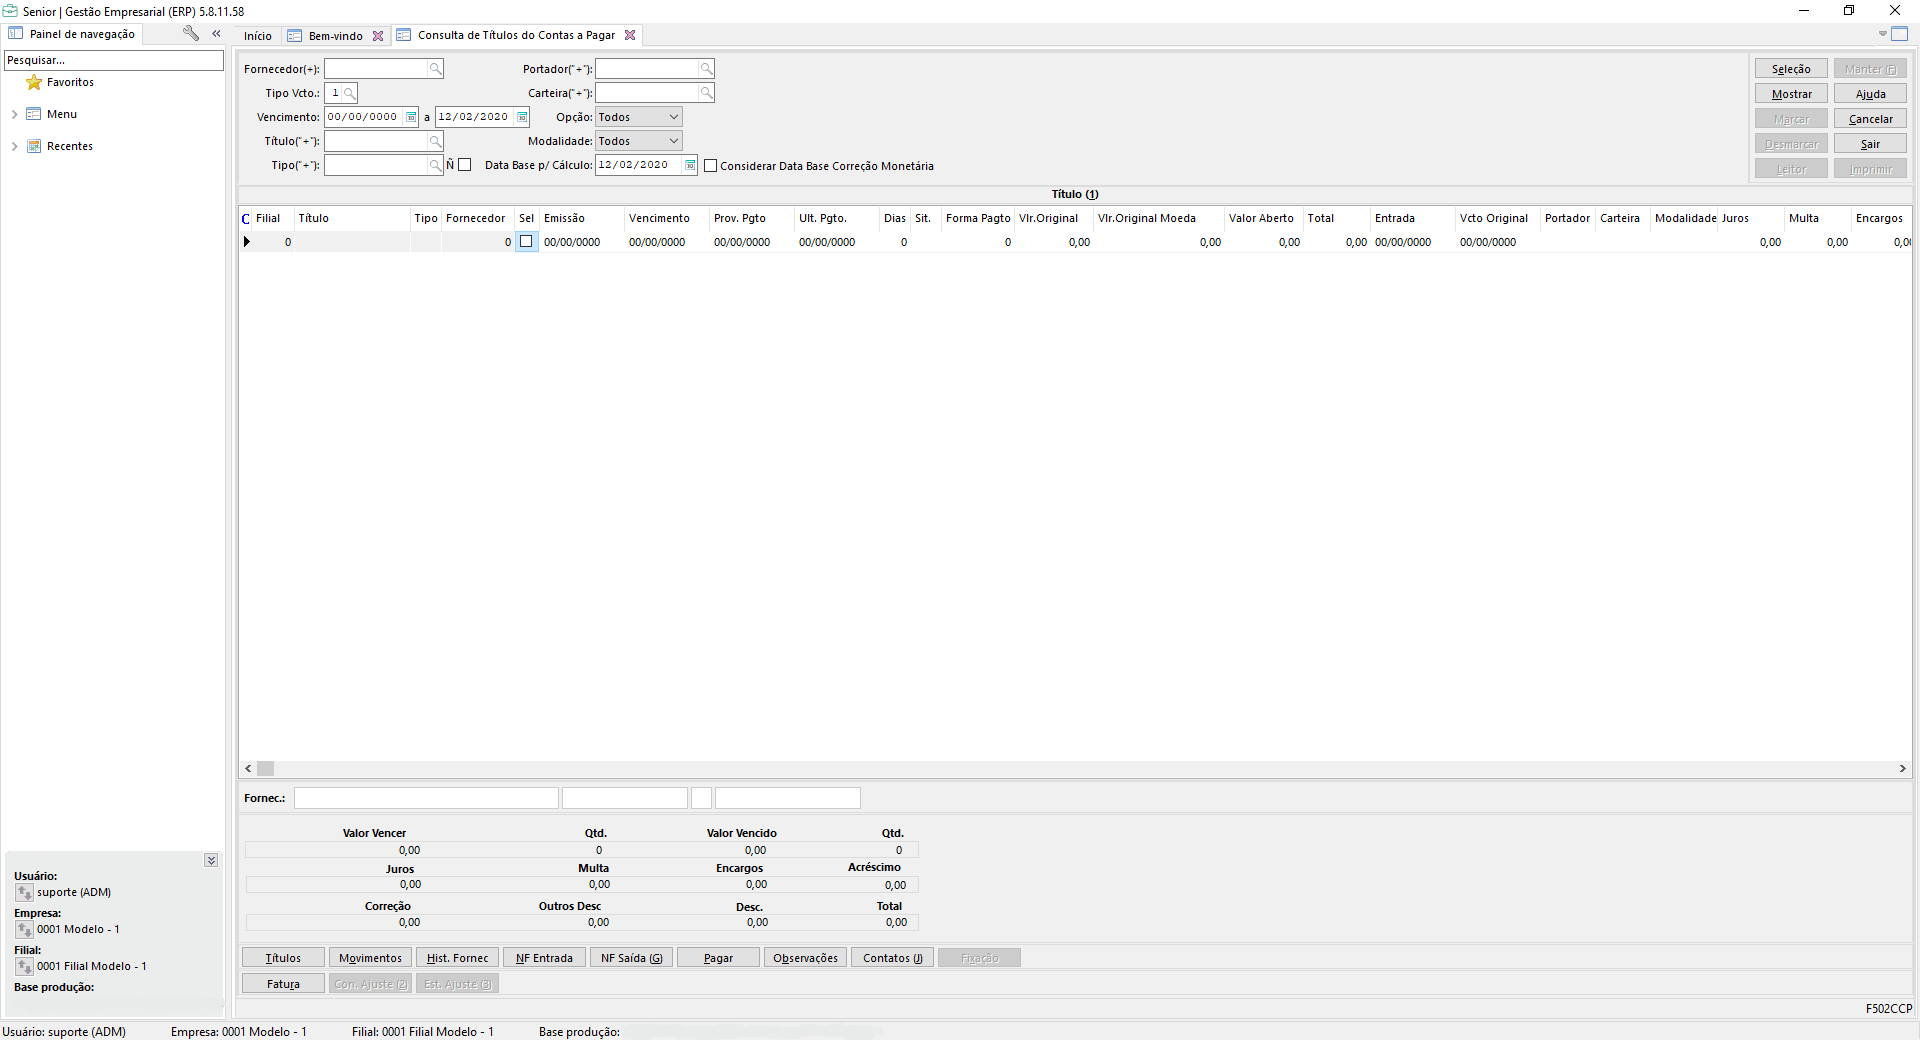Viewport: 1920px width, 1040px height.
Task: Open calendar for Vencimento start date
Action: 411,117
